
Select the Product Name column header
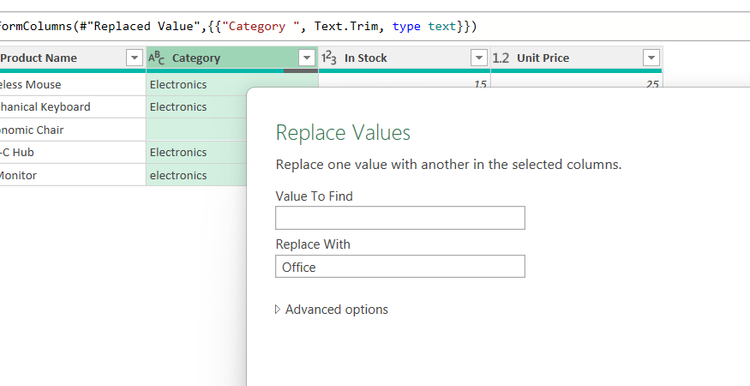[x=72, y=58]
